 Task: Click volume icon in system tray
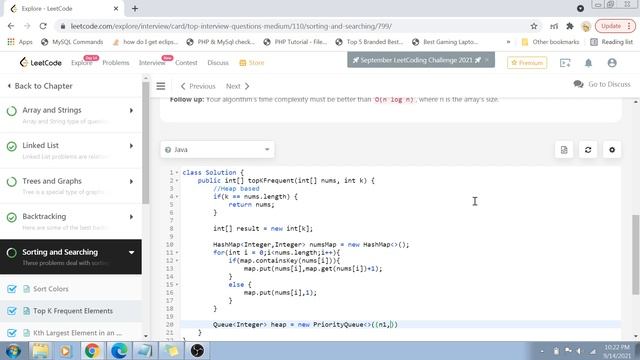(x=579, y=351)
